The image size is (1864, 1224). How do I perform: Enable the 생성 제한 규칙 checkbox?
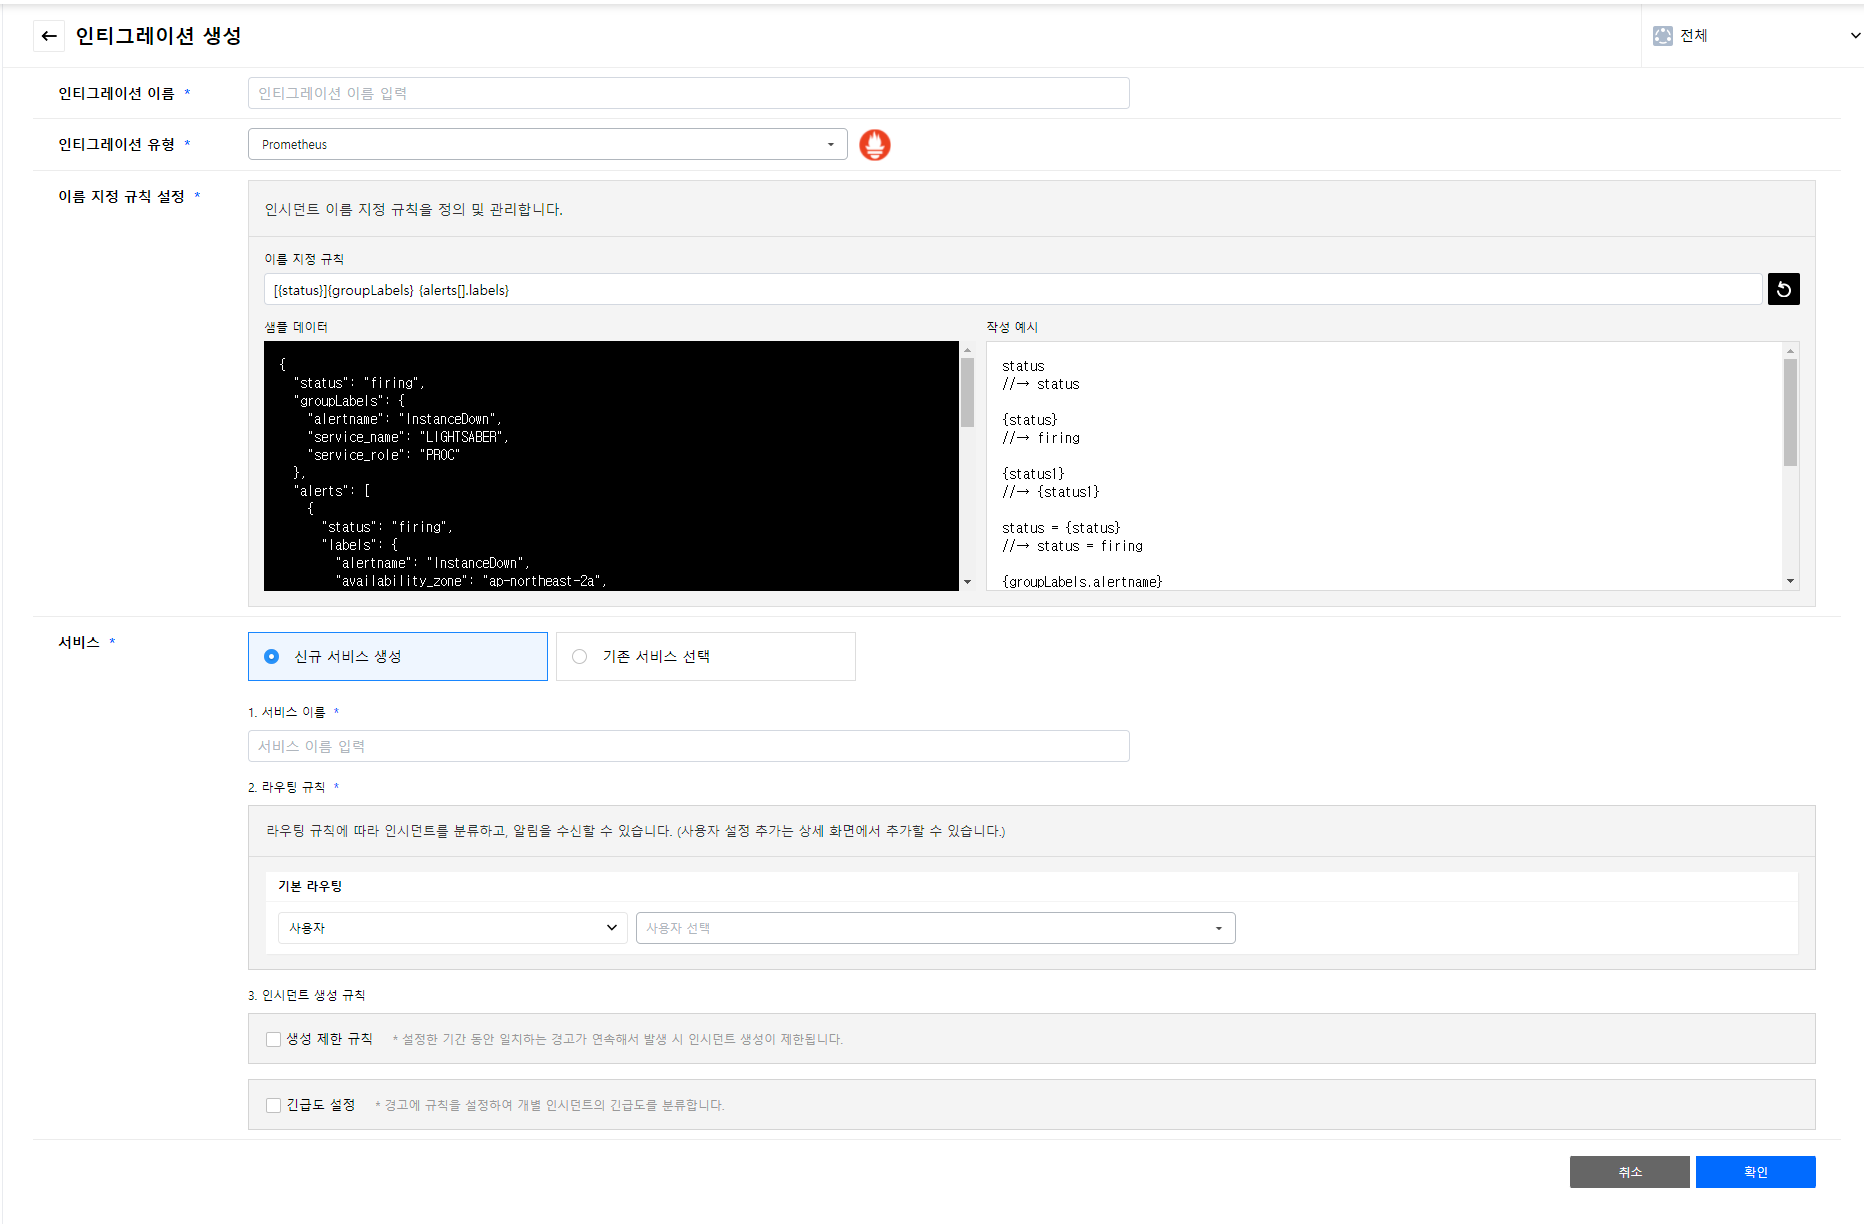coord(273,1039)
